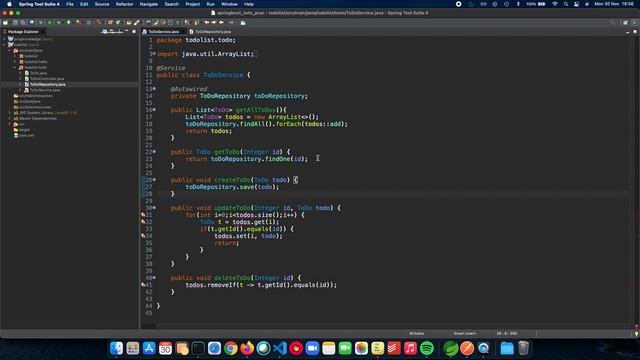Viewport: 640px width, 360px height.
Task: Collapse the getToDo method at line 22
Action: point(154,152)
